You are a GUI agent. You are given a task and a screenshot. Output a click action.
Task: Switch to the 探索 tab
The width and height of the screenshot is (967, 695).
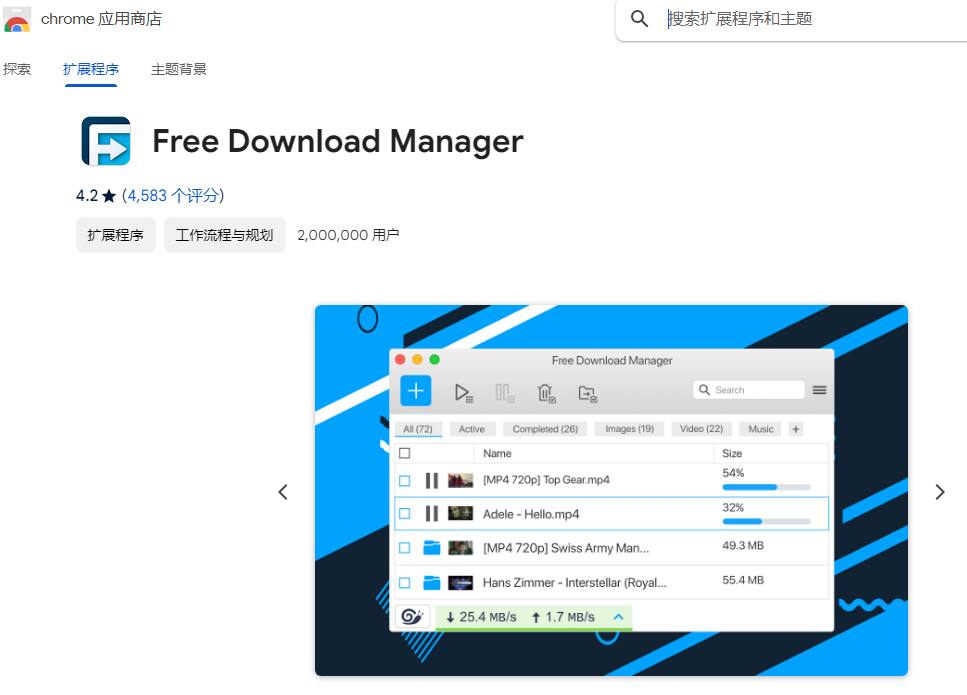17,69
